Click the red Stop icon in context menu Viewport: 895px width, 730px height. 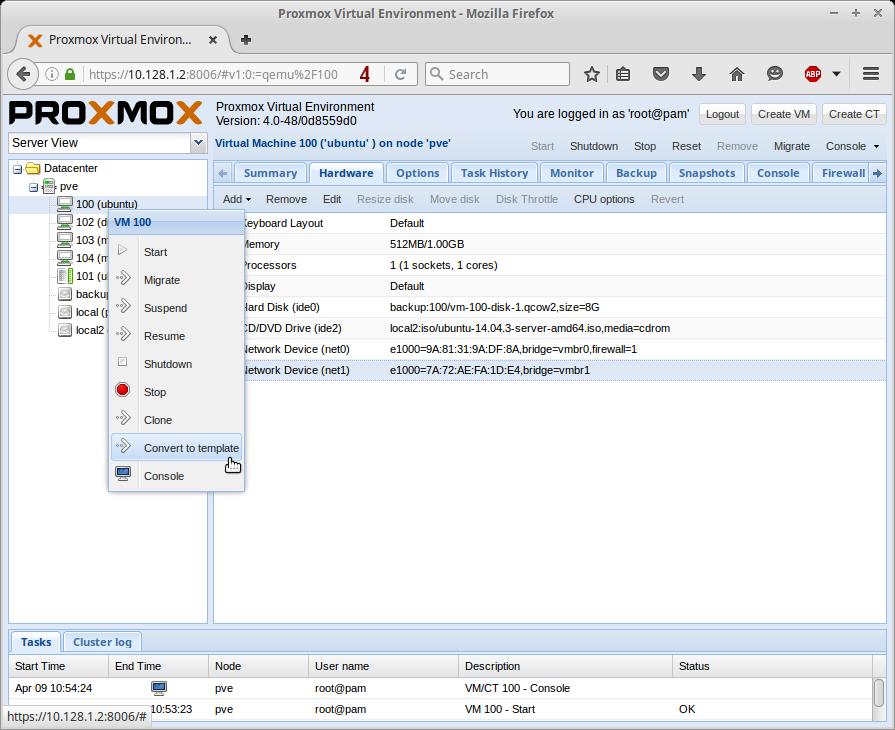(123, 391)
